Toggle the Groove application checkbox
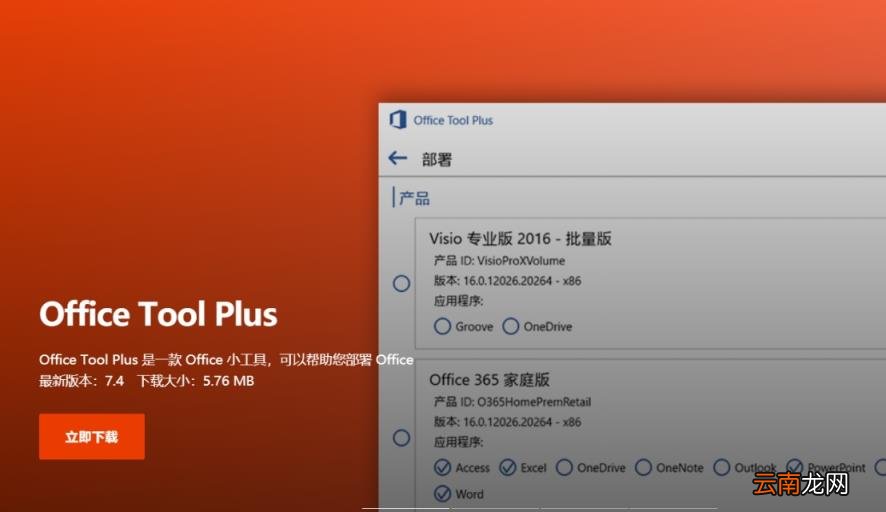Viewport: 886px width, 512px height. click(x=442, y=326)
